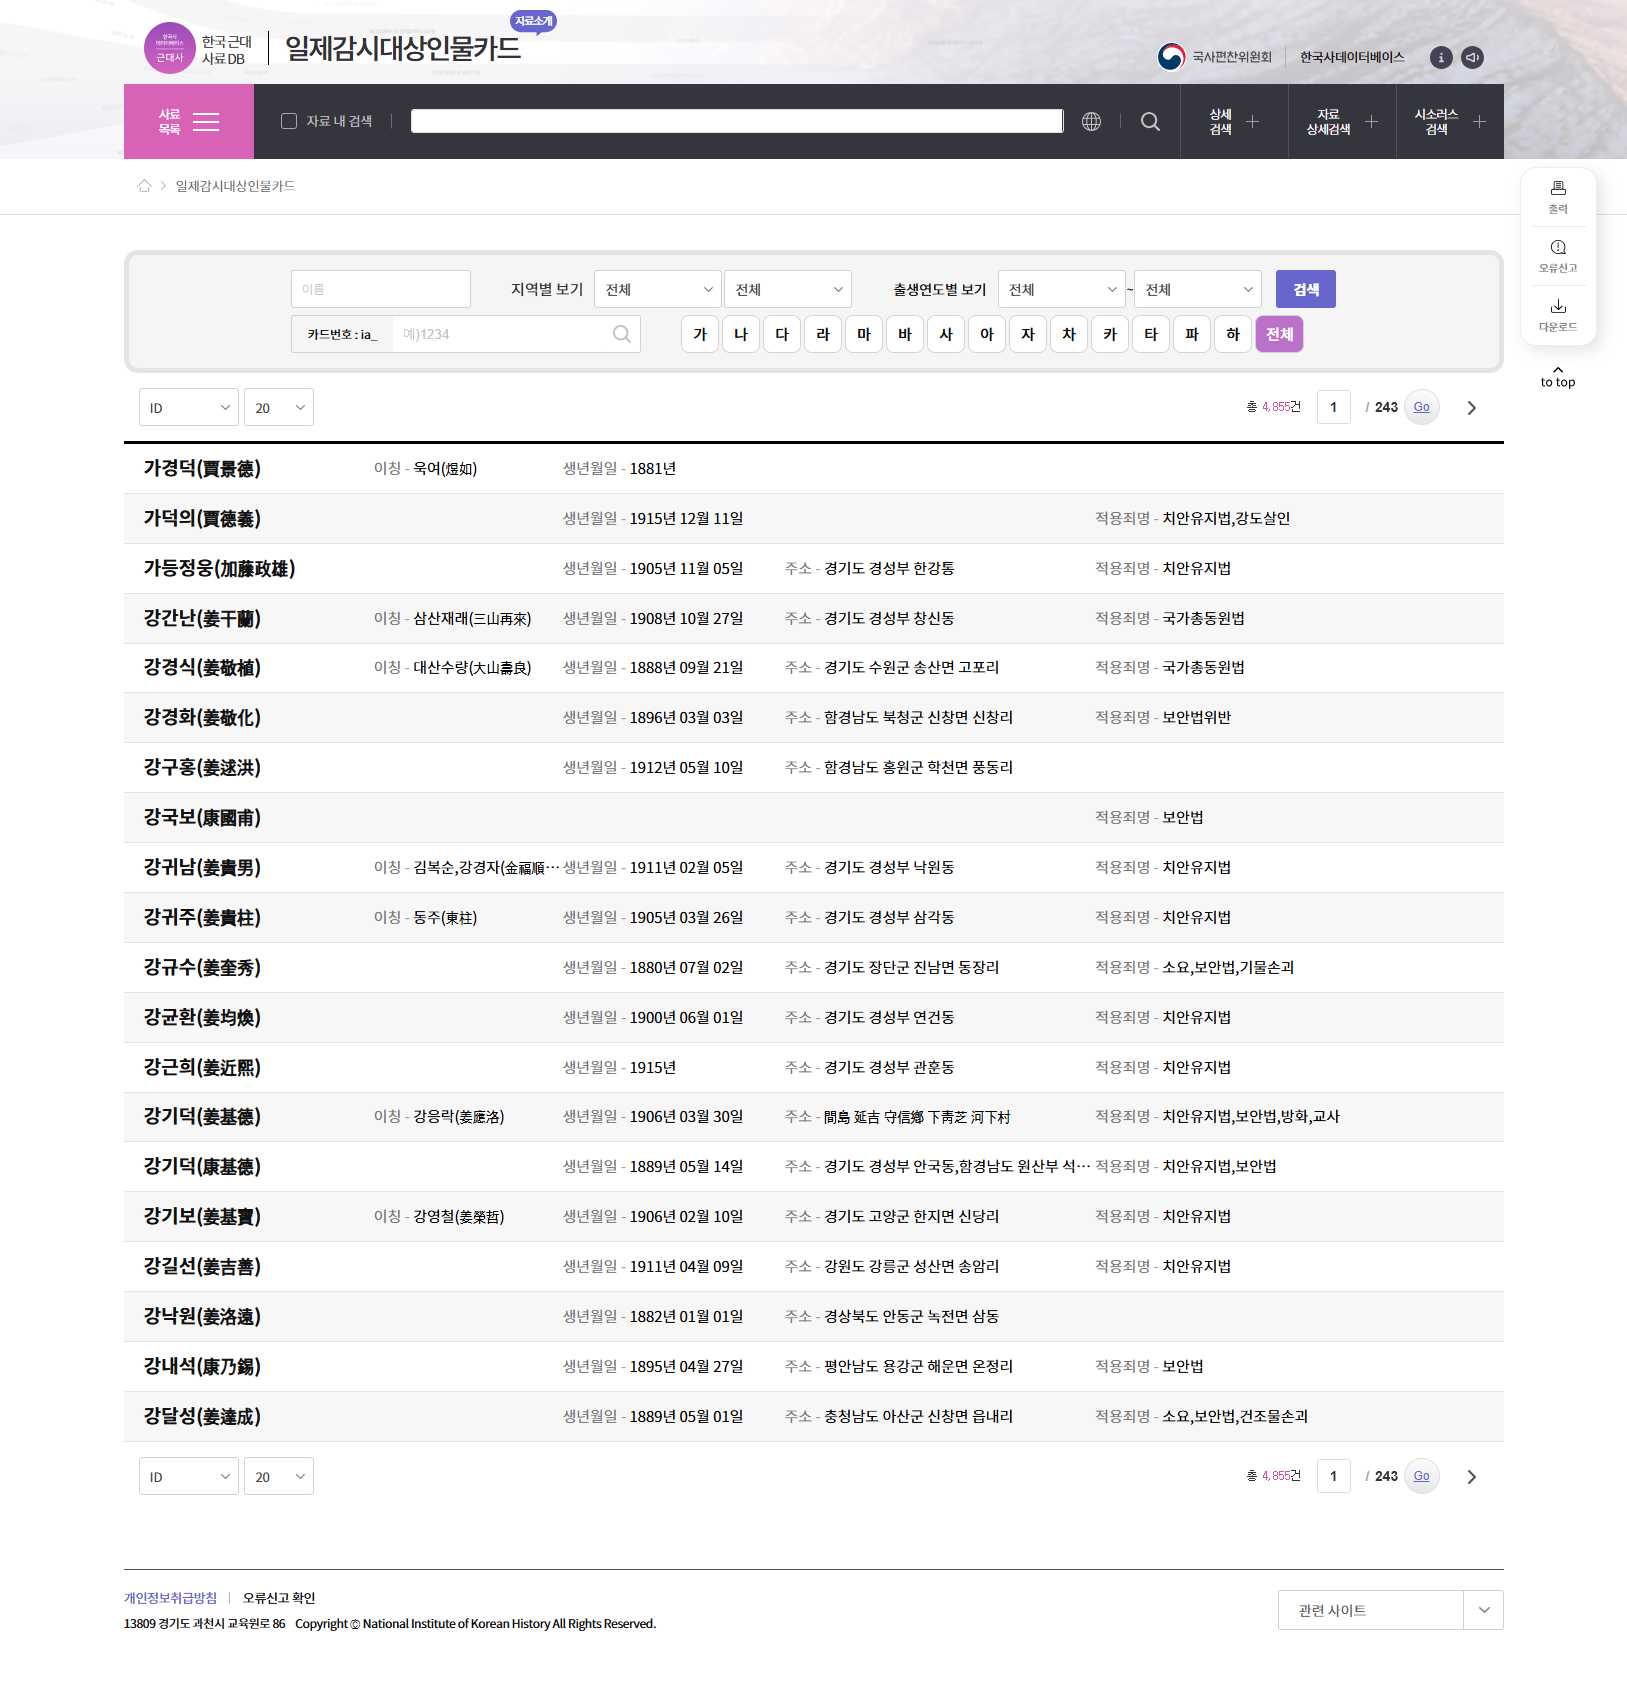This screenshot has height=1683, width=1627.
Task: Select the 가 consonant filter button
Action: tap(700, 334)
